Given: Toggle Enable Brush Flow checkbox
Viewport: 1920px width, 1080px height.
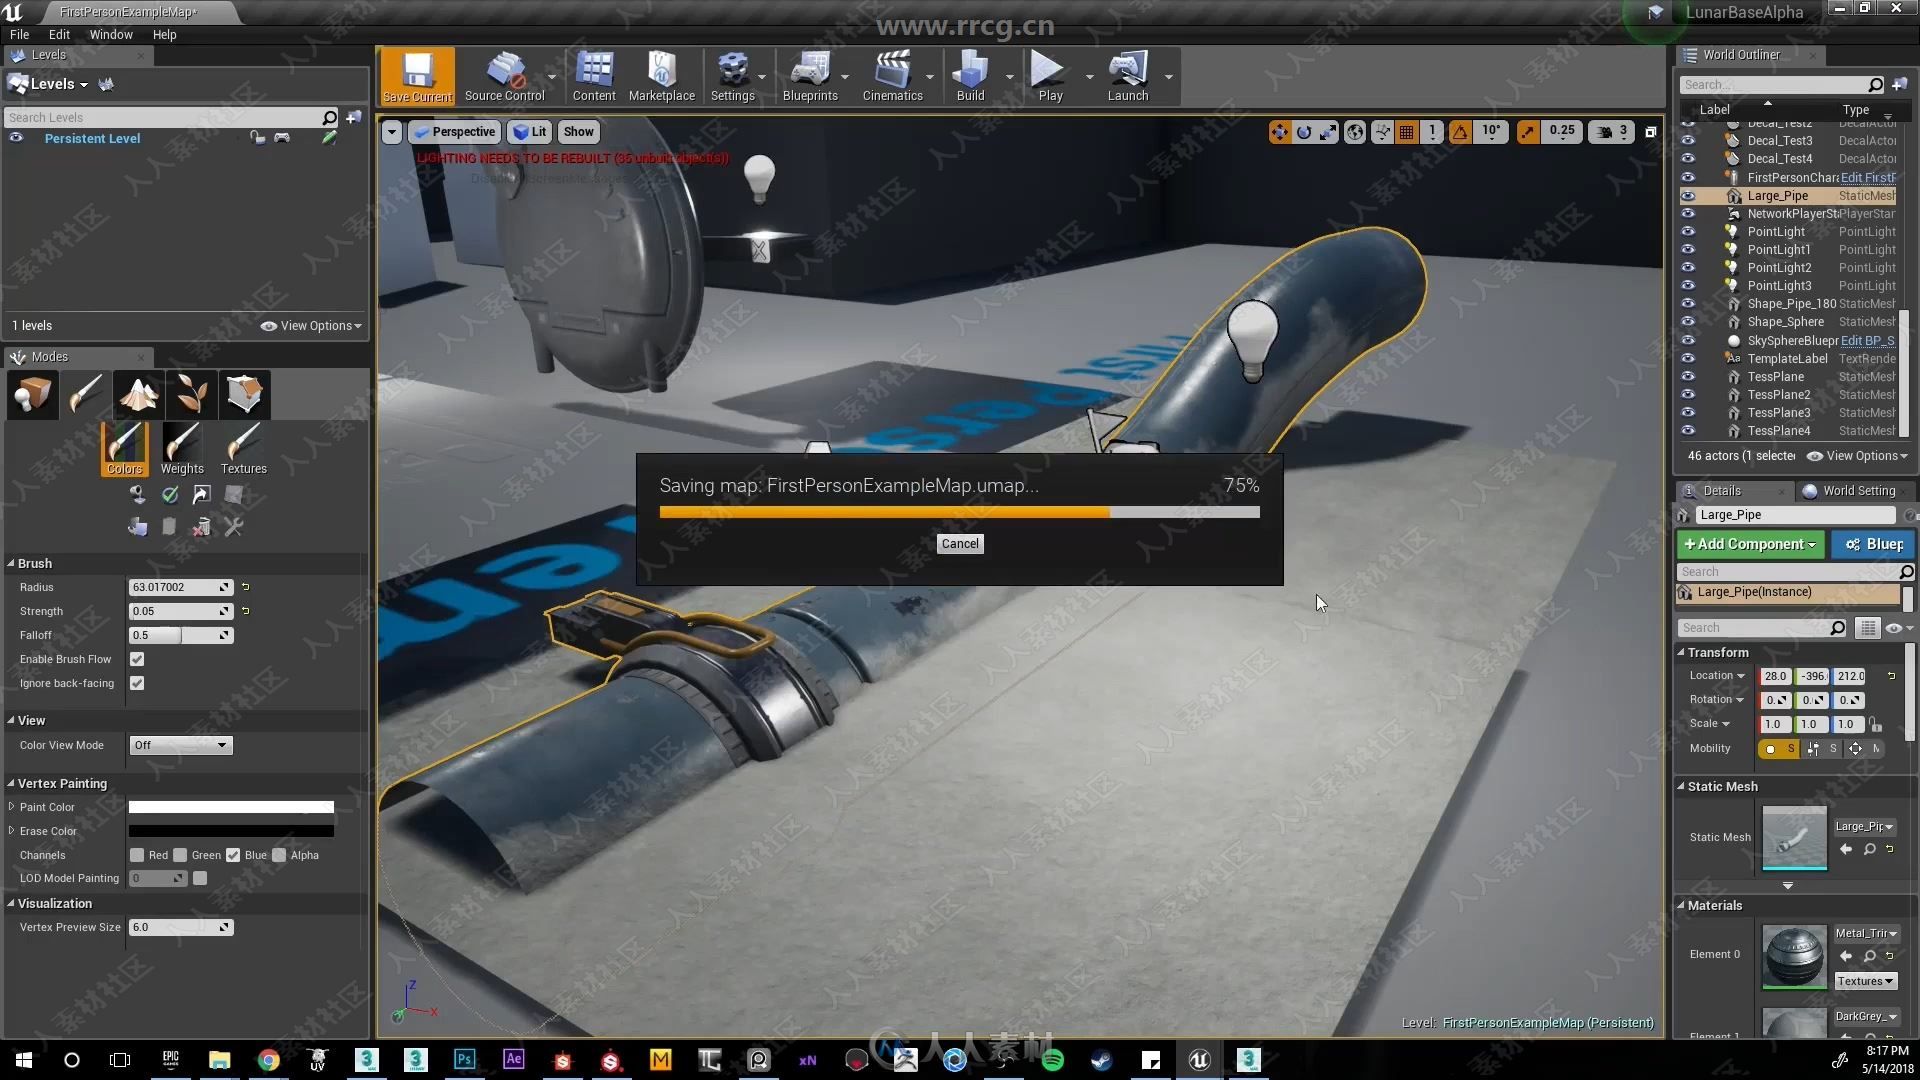Looking at the screenshot, I should click(x=137, y=658).
